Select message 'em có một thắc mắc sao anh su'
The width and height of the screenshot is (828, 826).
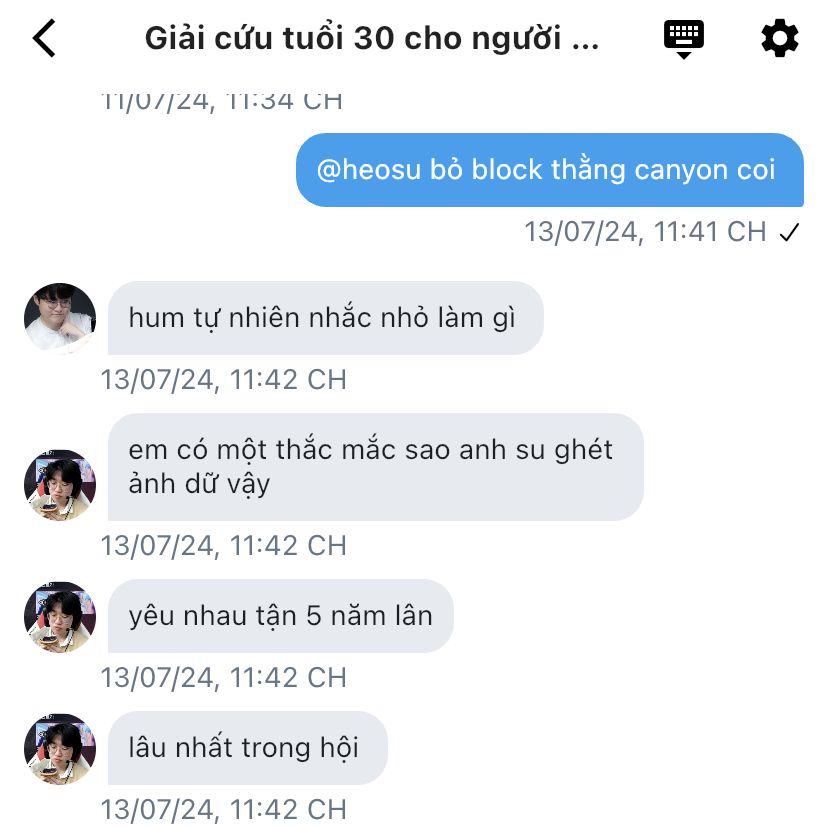(375, 467)
